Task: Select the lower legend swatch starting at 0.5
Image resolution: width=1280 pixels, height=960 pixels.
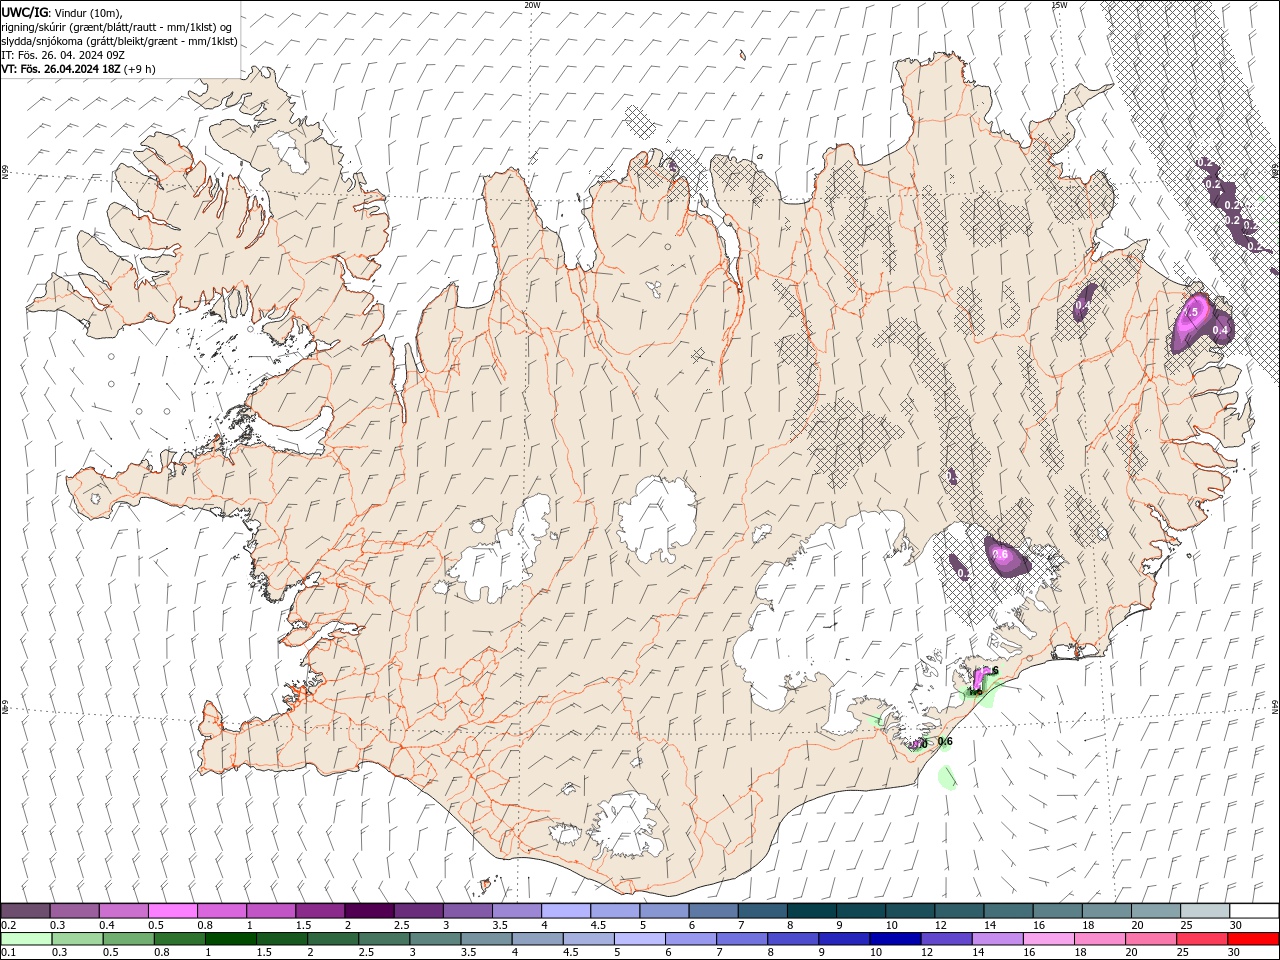Action: point(128,939)
